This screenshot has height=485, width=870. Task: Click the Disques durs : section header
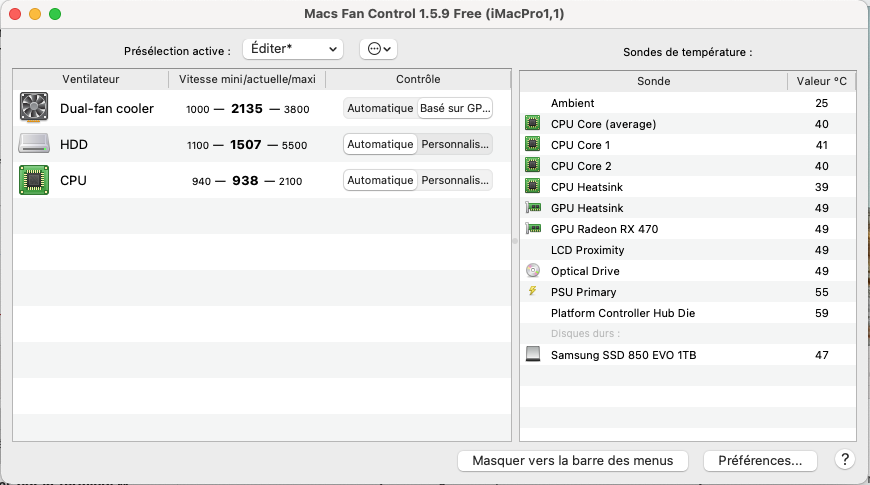585,334
